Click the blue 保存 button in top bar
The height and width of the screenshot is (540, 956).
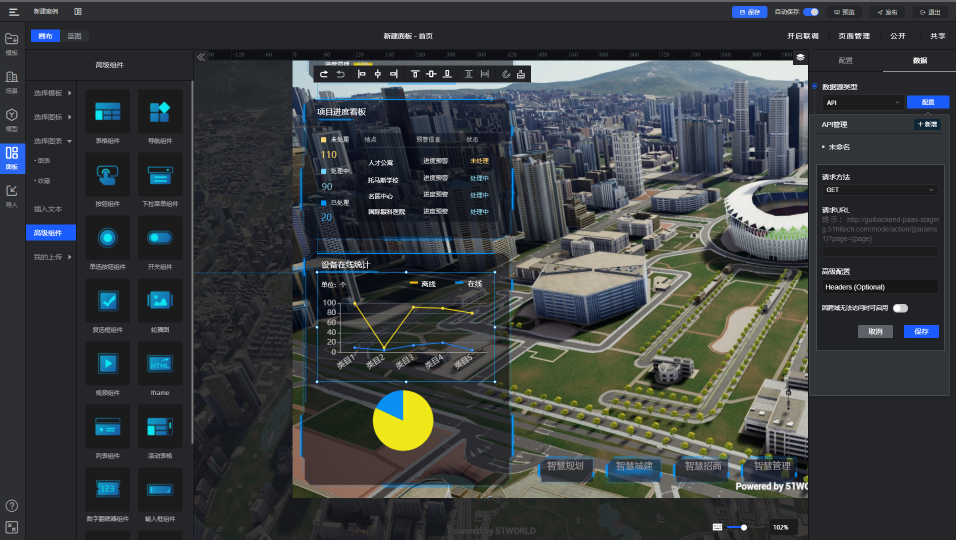749,12
